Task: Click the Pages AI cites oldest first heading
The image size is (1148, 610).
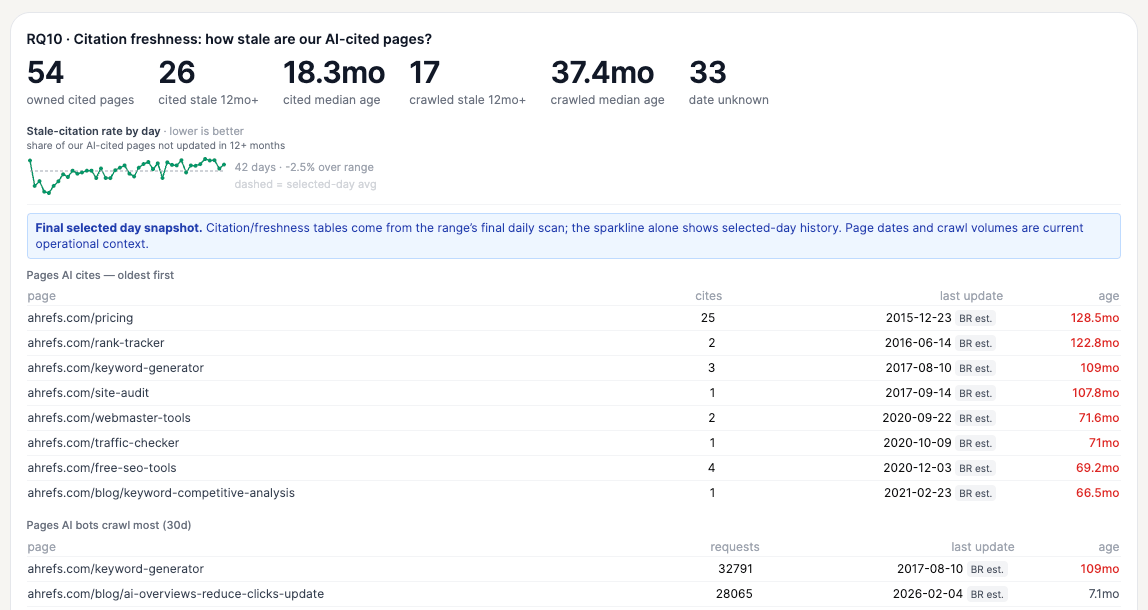Action: pyautogui.click(x=100, y=275)
